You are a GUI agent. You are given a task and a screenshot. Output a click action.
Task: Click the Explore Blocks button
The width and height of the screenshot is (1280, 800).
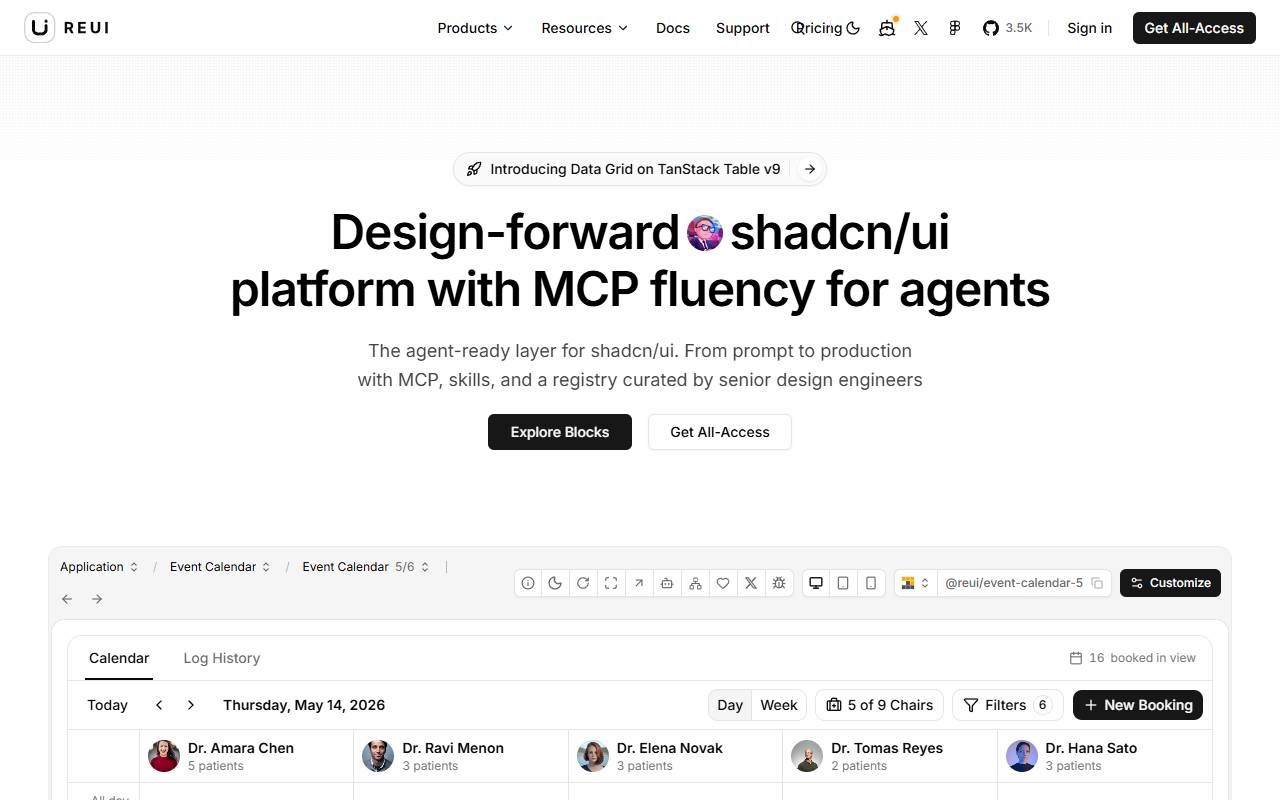560,432
